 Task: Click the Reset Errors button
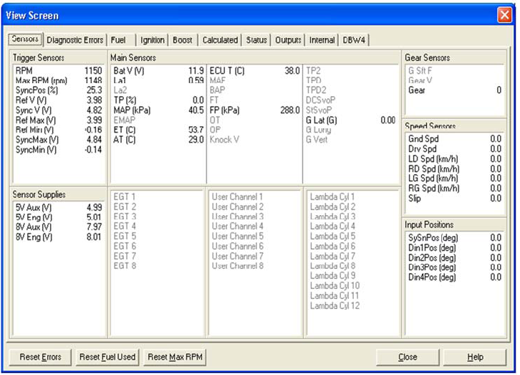[x=40, y=357]
